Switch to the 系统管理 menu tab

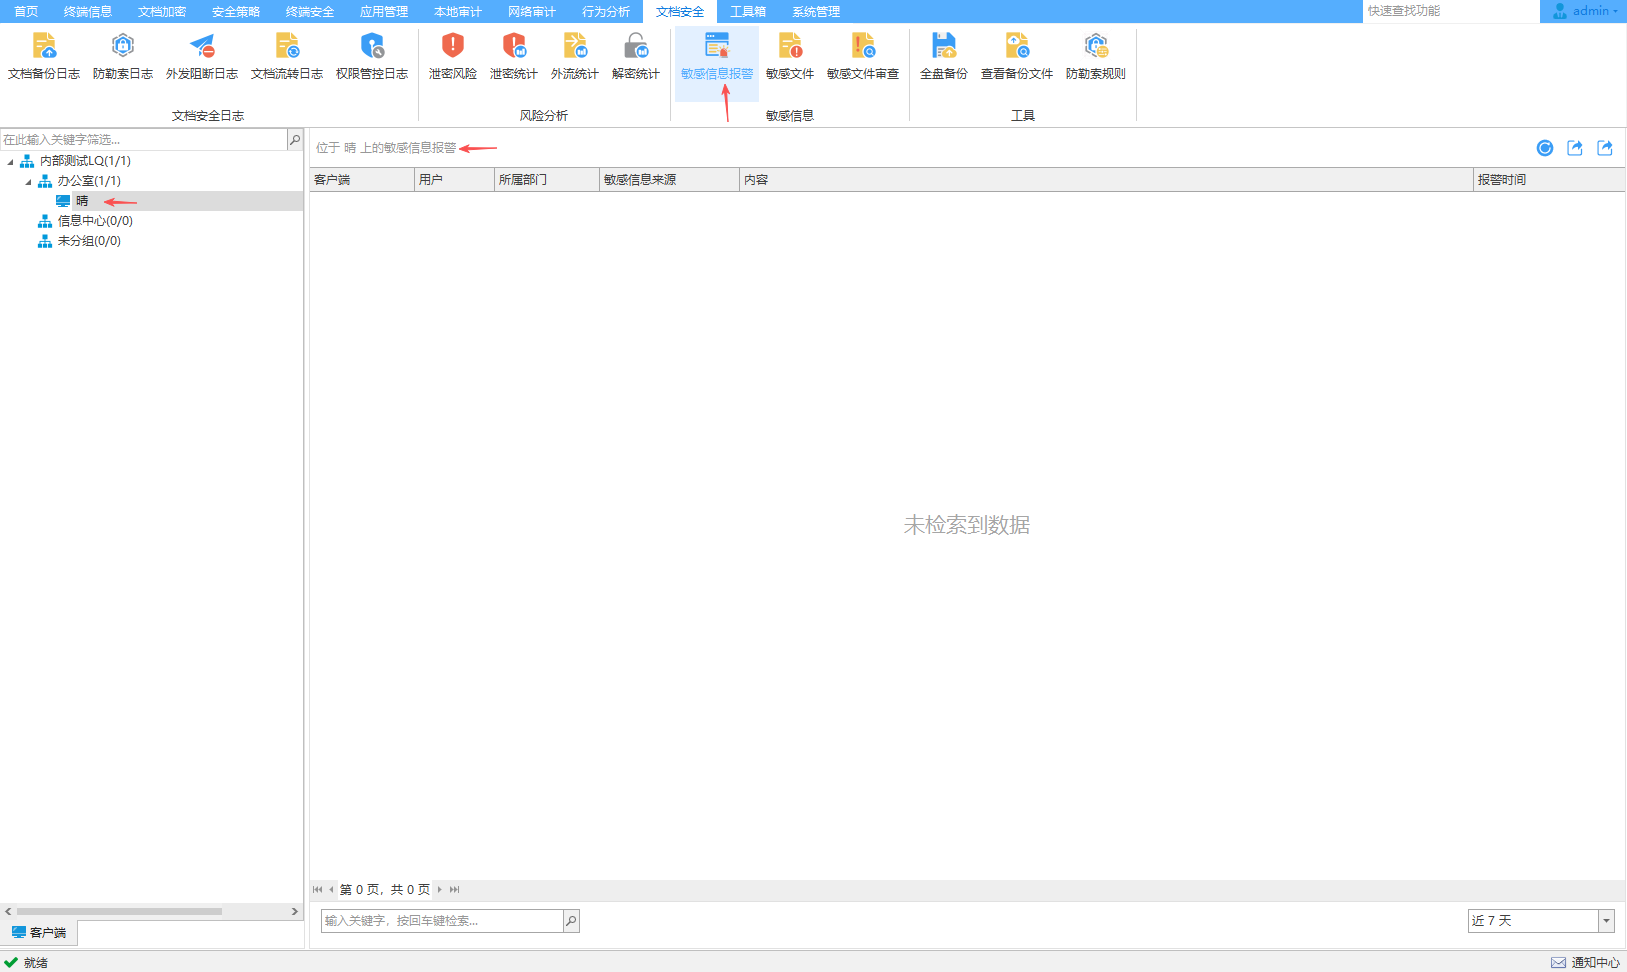816,11
